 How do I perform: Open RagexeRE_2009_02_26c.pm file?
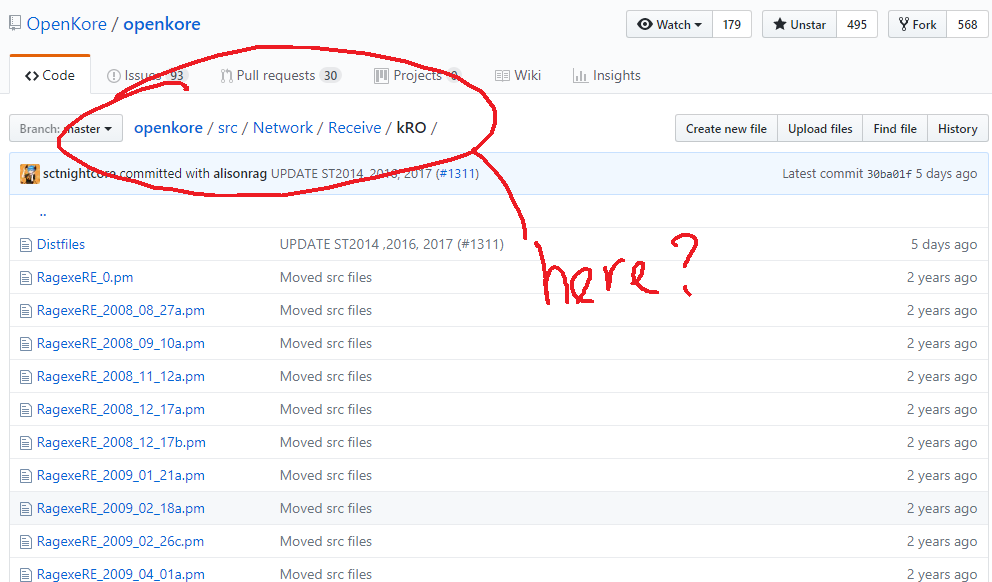(120, 541)
